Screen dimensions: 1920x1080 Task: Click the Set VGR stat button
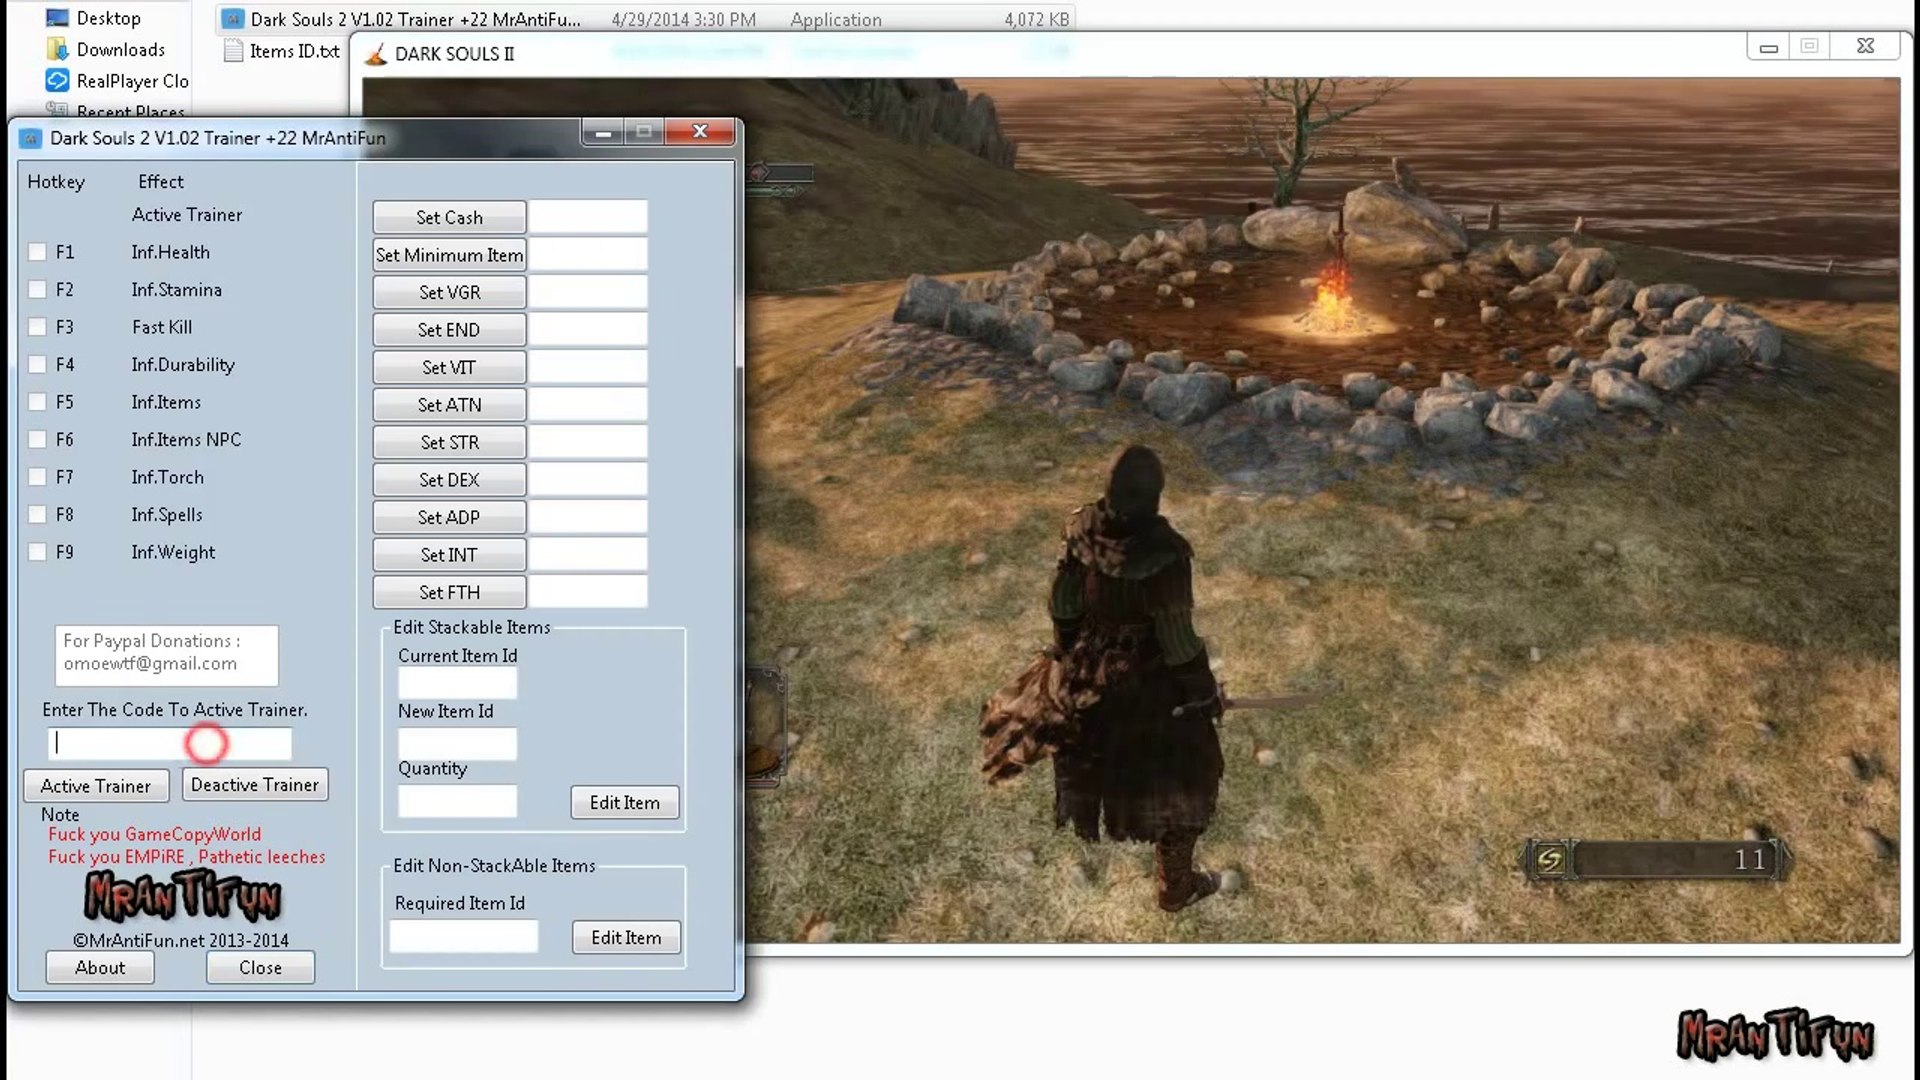448,291
